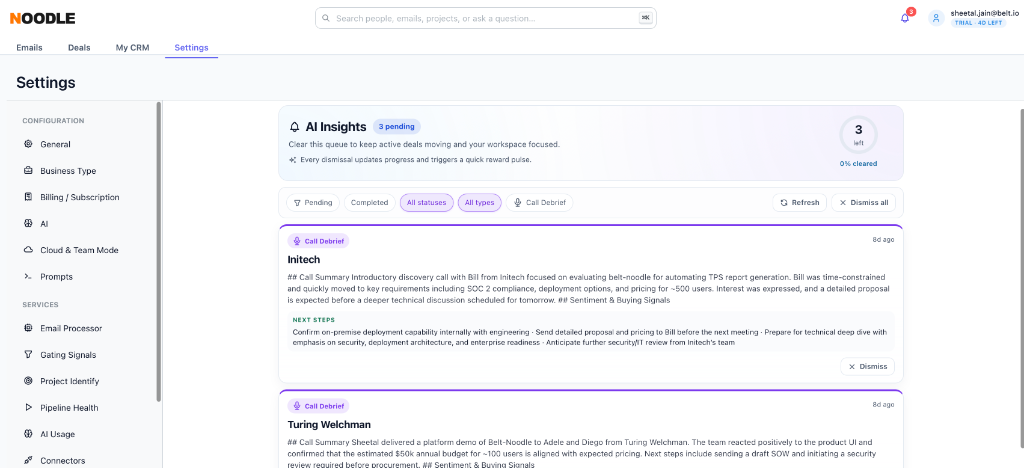Open General settings in sidebar
The image size is (1024, 468).
55,144
